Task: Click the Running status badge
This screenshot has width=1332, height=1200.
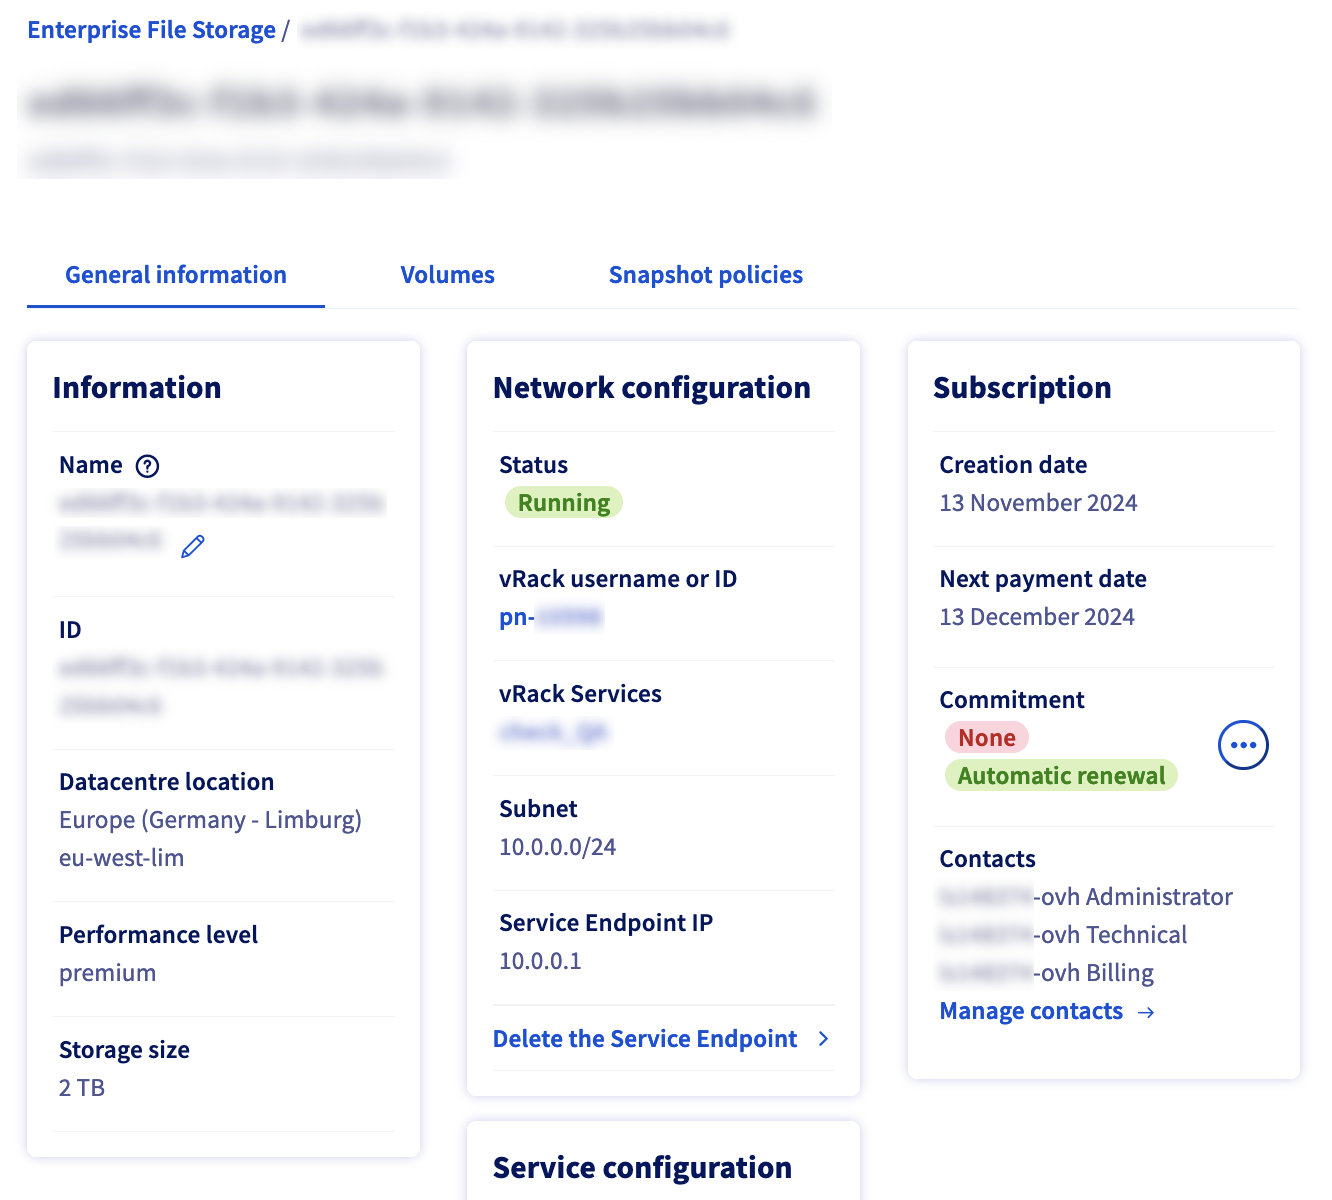Action: coord(563,502)
